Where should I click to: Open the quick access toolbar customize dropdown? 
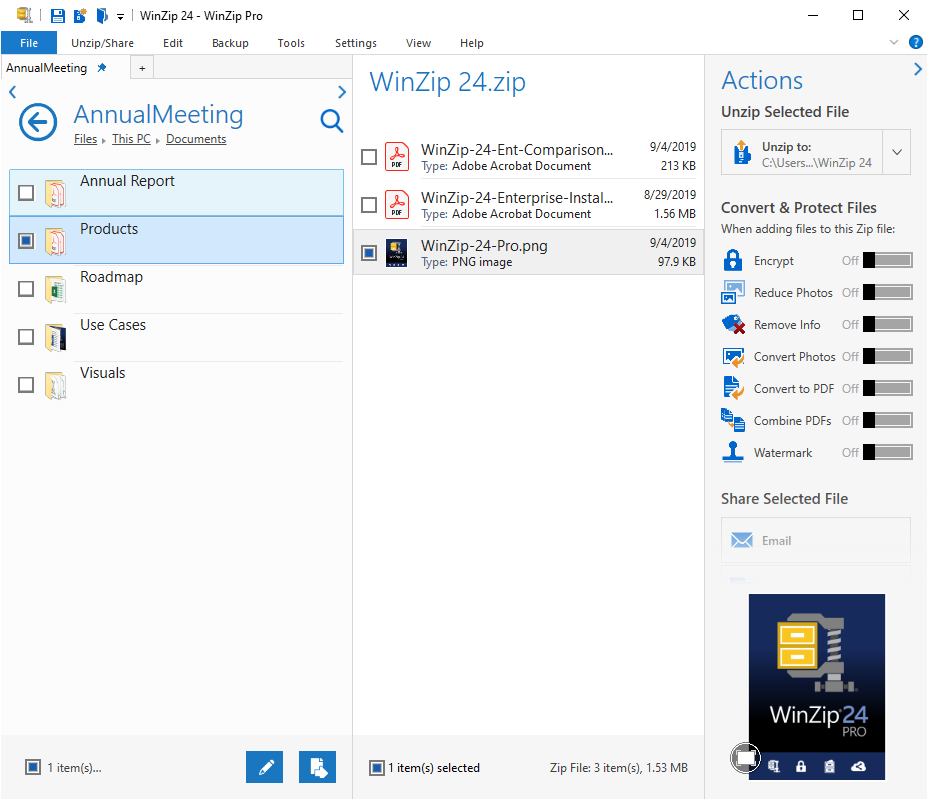[x=120, y=16]
